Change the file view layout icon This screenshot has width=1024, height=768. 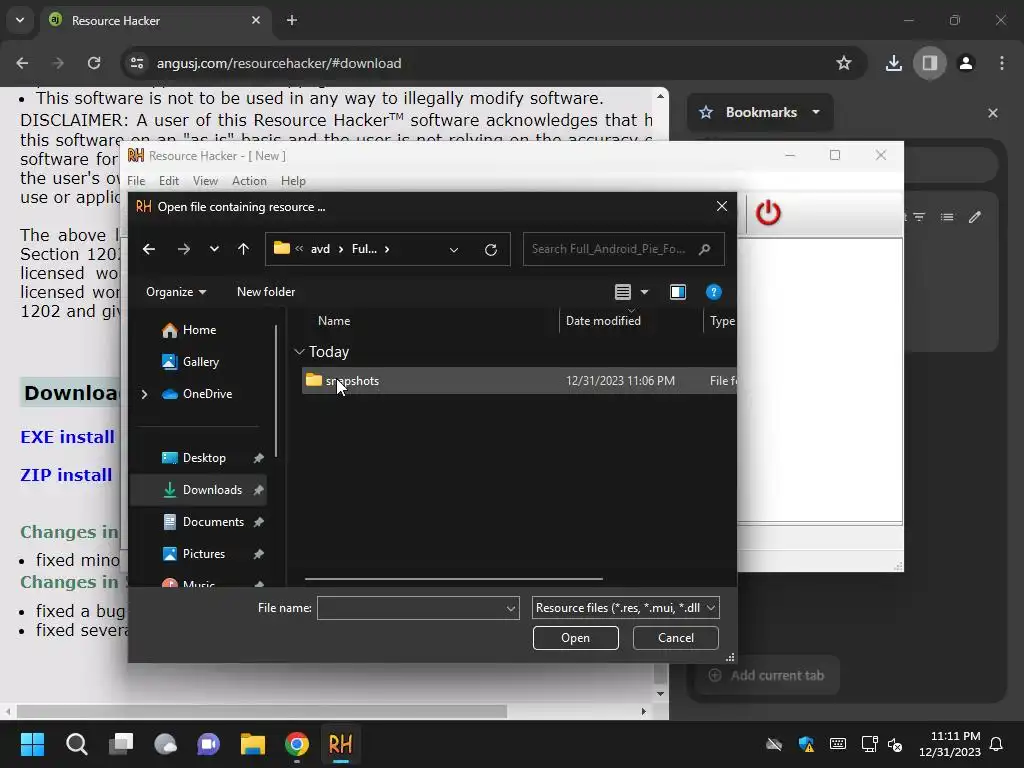(x=622, y=292)
